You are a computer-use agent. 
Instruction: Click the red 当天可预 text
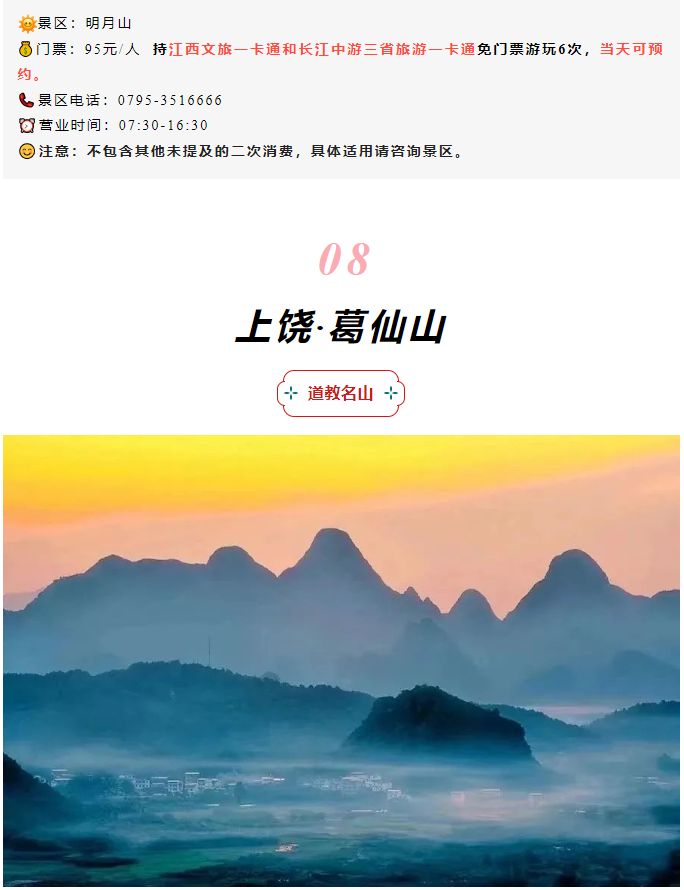631,49
